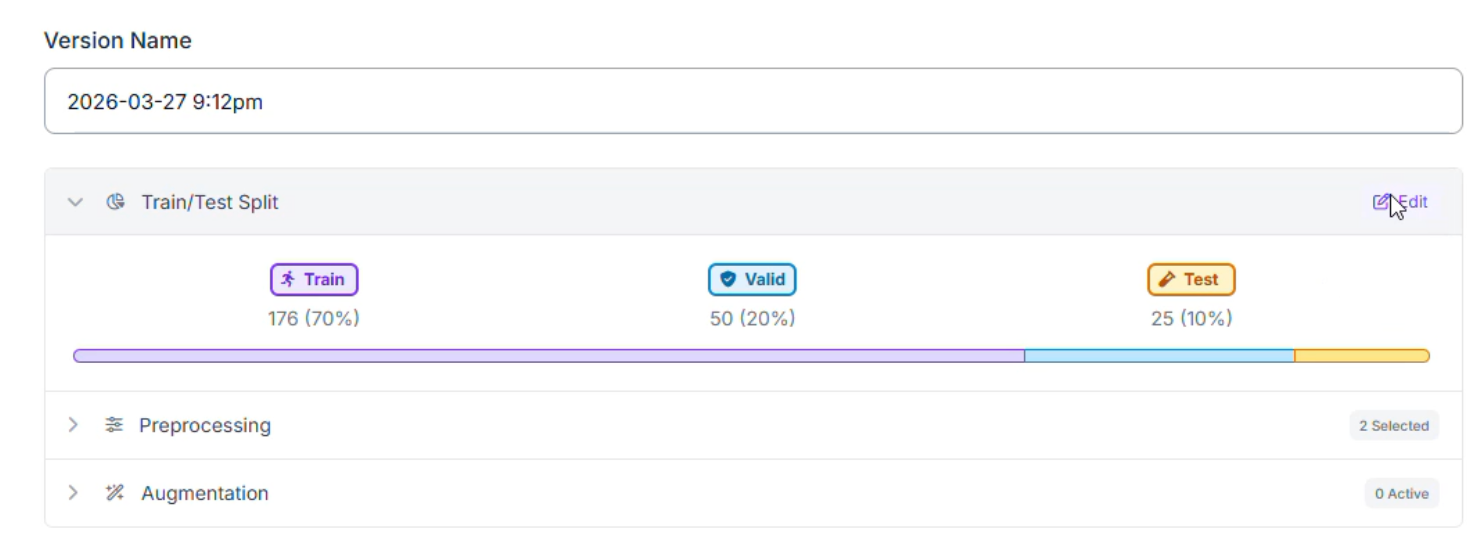Click the purple Train segment of split bar
Image resolution: width=1484 pixels, height=546 pixels.
tap(548, 356)
